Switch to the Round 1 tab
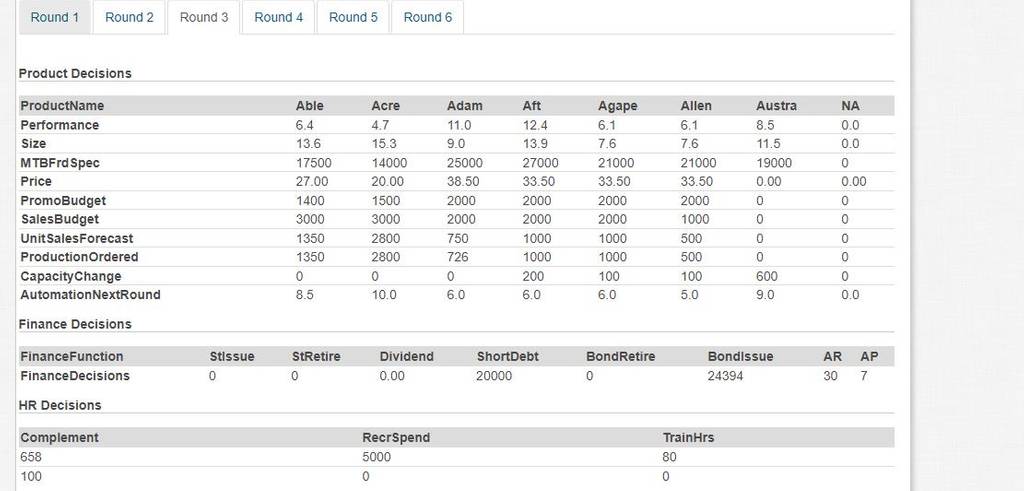This screenshot has height=491, width=1024. coord(55,17)
